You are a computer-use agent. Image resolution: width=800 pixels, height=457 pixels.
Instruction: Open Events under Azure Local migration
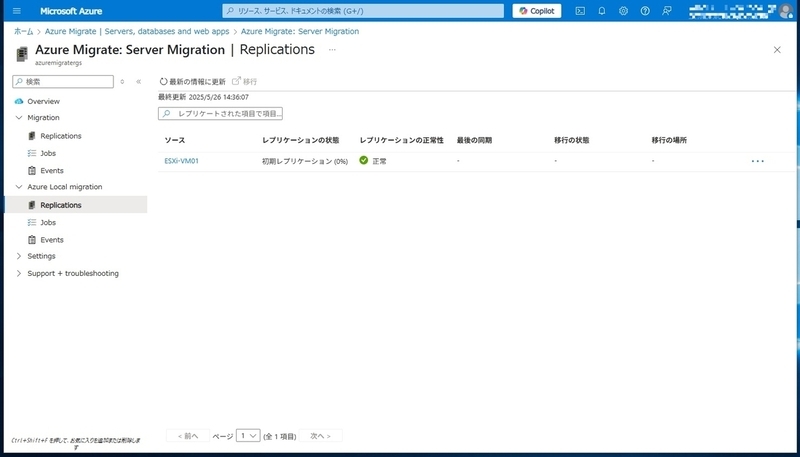[x=52, y=240]
